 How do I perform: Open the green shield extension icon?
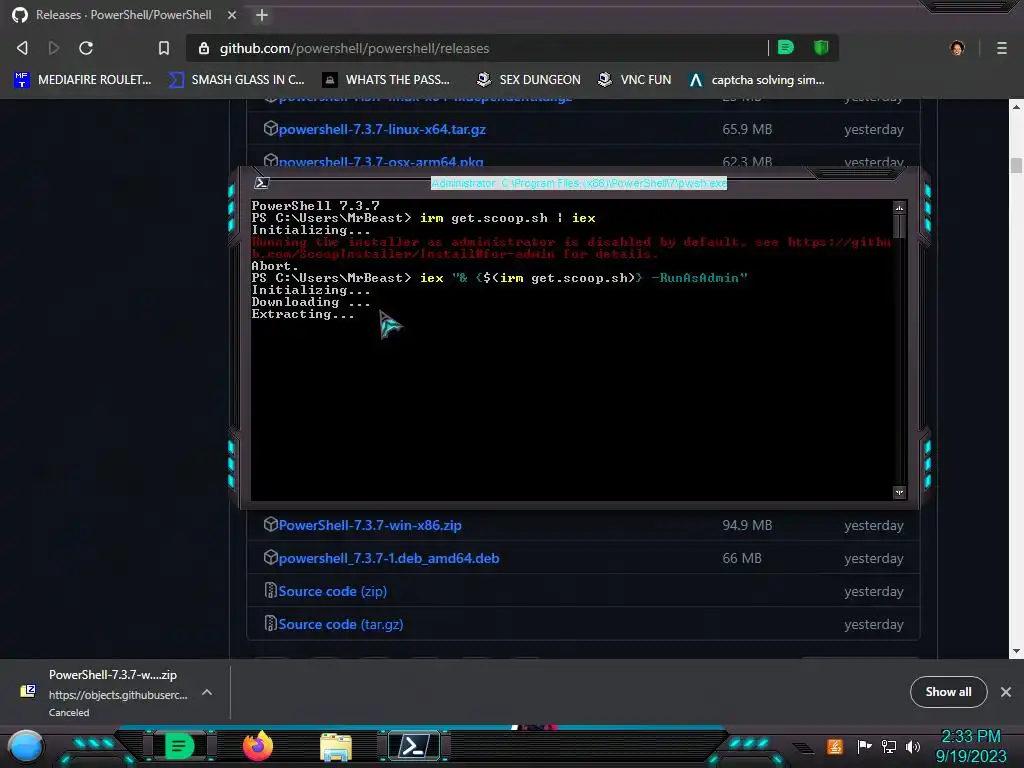coord(821,47)
